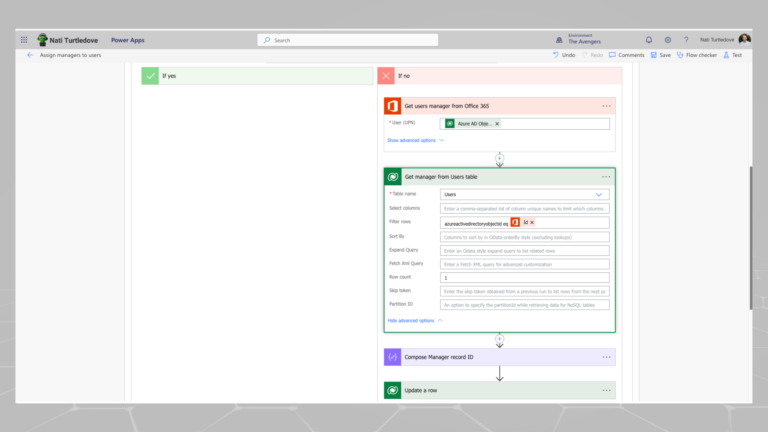This screenshot has width=768, height=432.
Task: Open notifications bell icon
Action: coord(649,40)
